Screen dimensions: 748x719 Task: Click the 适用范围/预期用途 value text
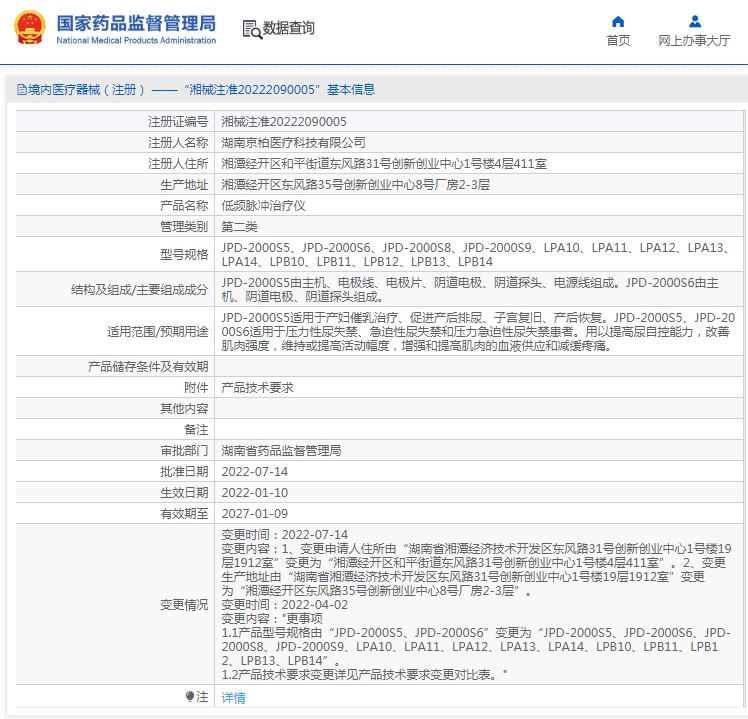[x=478, y=332]
